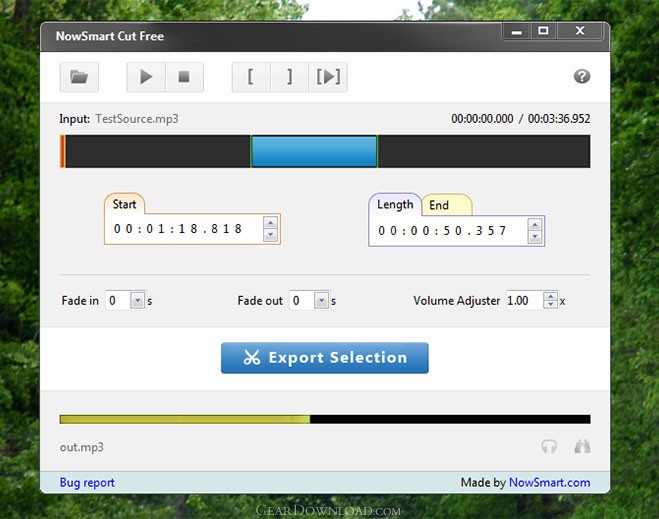Select the Start tab
This screenshot has width=659, height=519.
(124, 204)
